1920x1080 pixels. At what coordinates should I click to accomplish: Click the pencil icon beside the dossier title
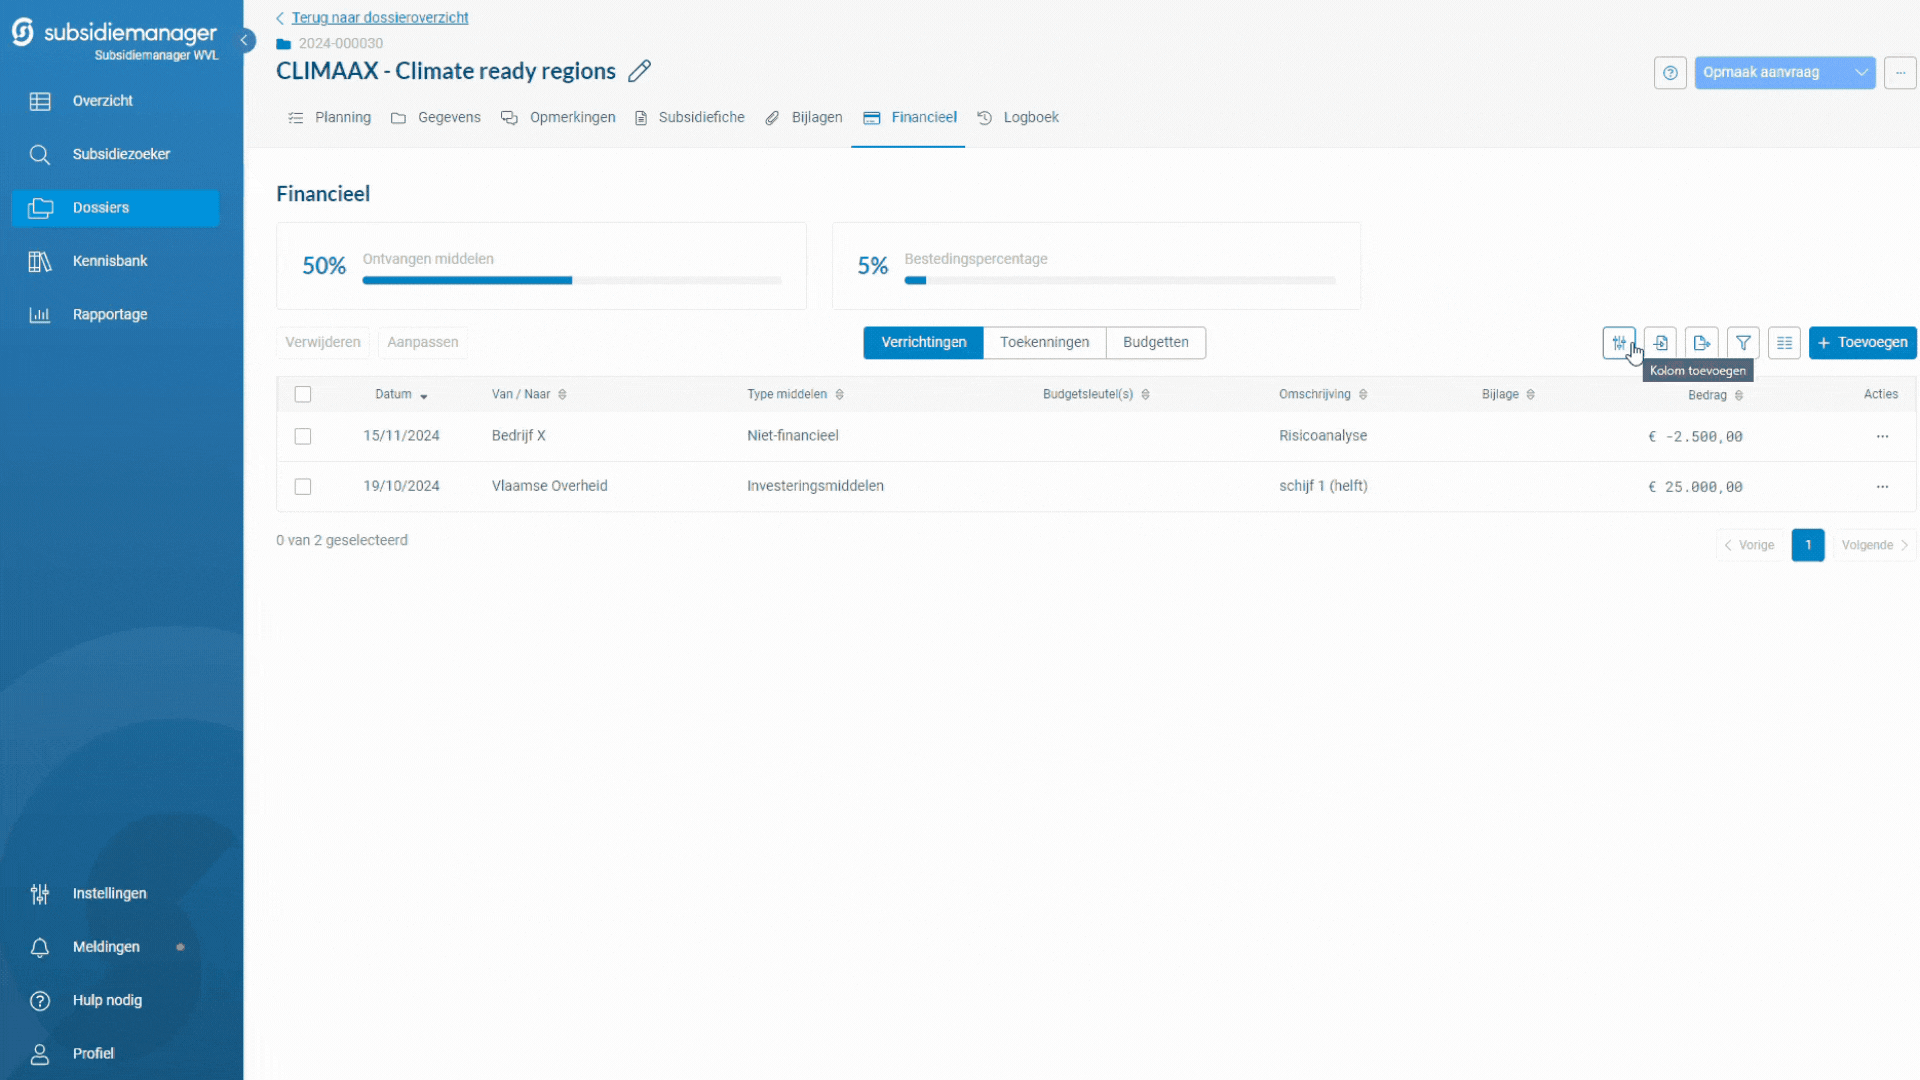639,71
